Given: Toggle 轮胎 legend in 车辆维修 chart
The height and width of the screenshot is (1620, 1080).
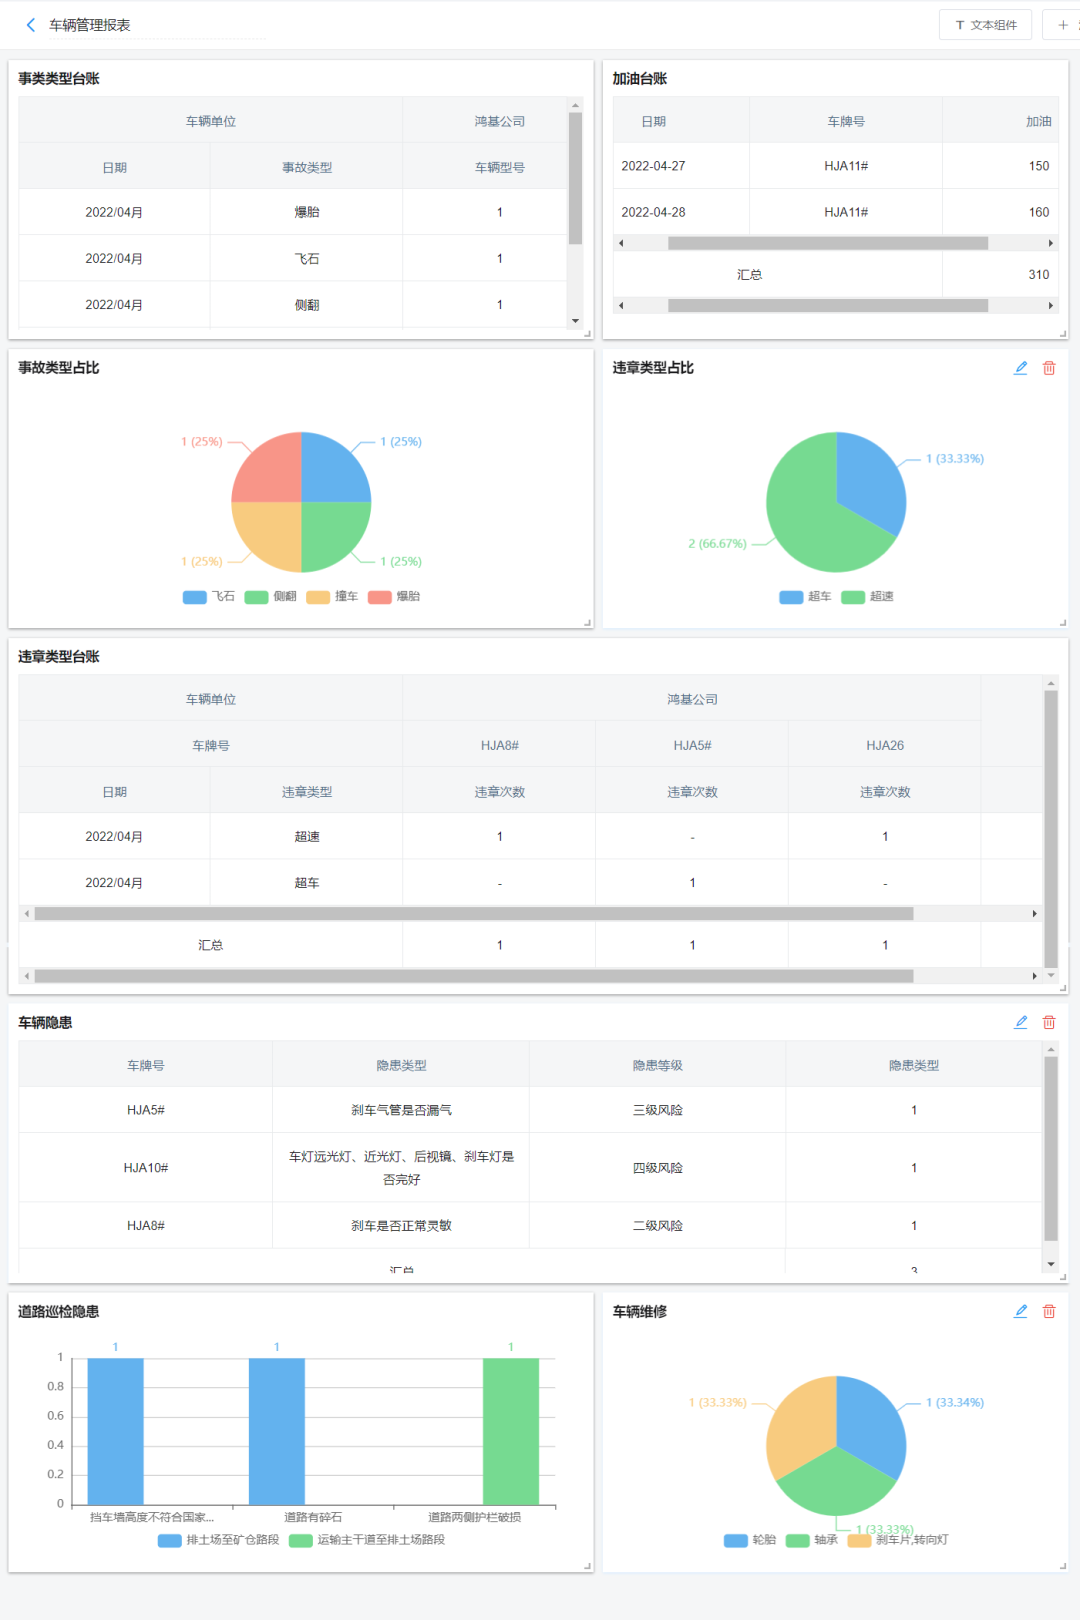Looking at the screenshot, I should pyautogui.click(x=750, y=1540).
